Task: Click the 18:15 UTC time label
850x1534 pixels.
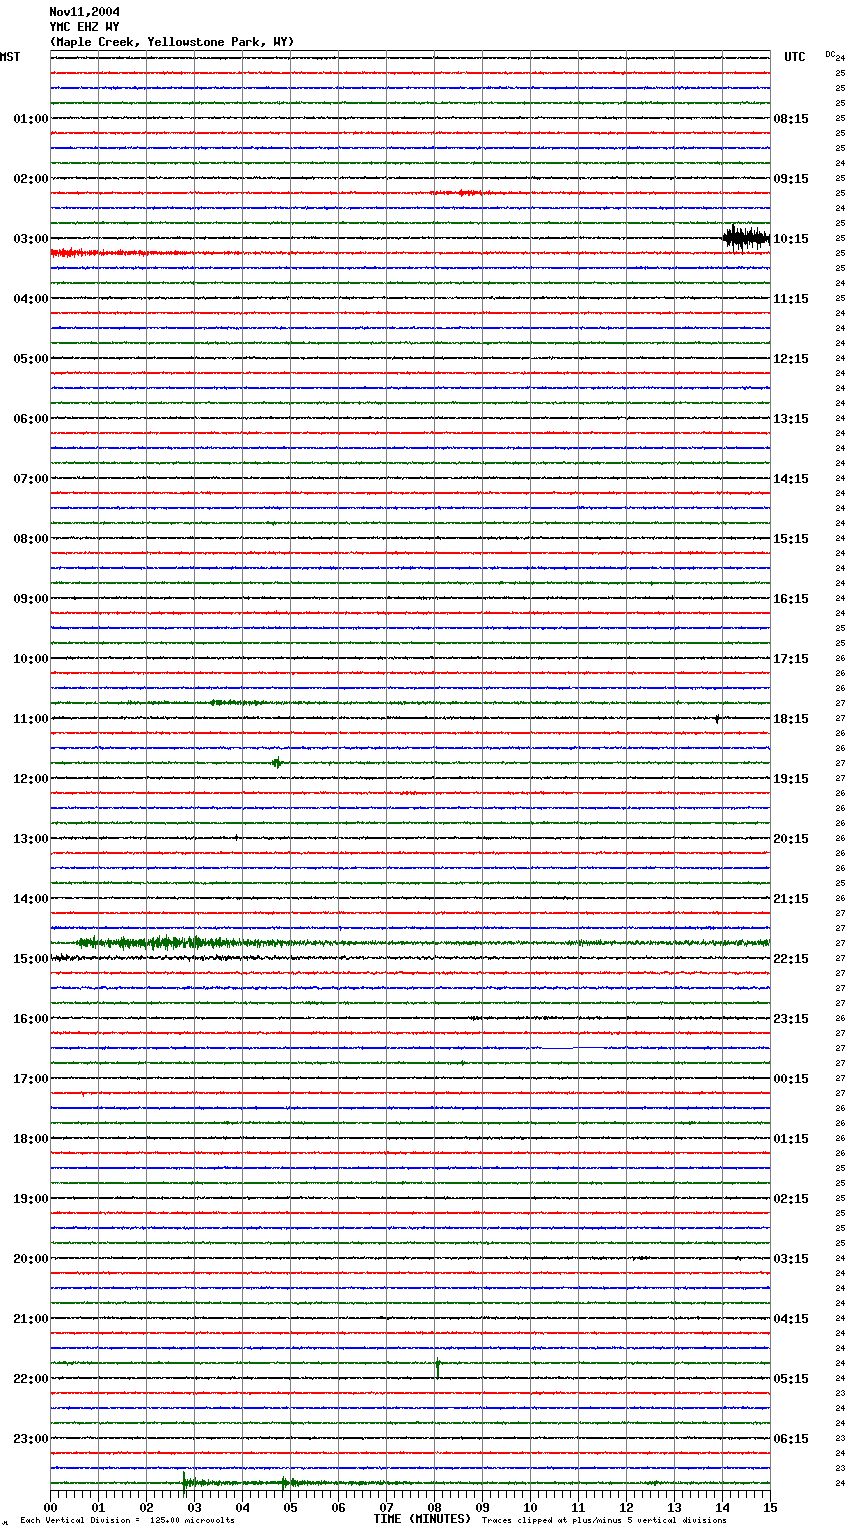Action: (x=791, y=719)
